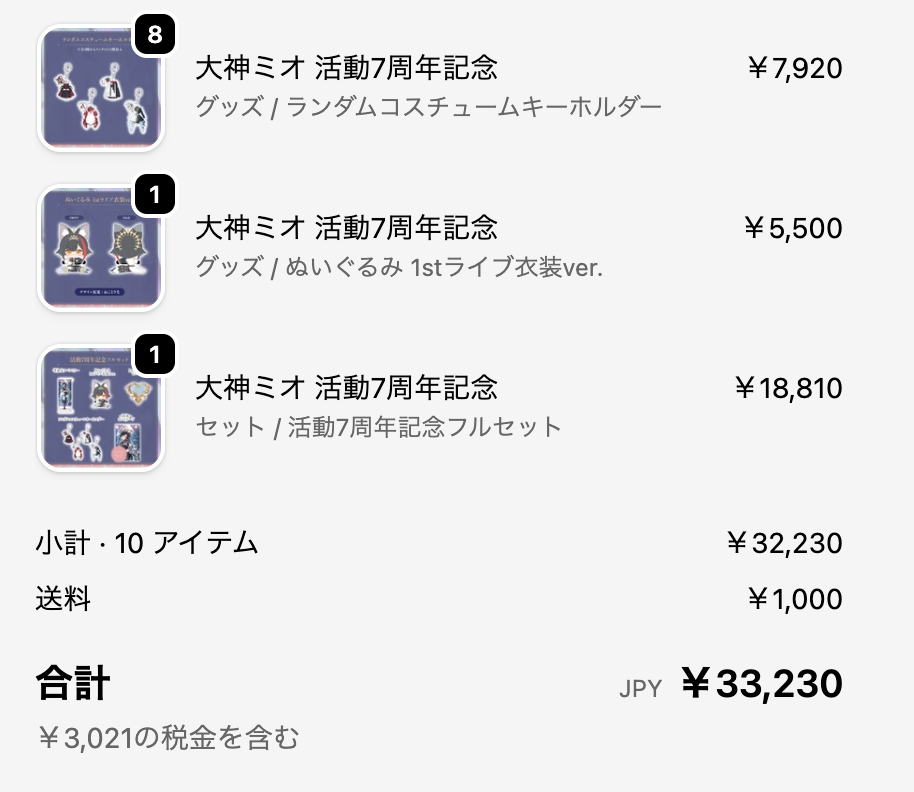
Task: Click the 送料 shipping label
Action: 63,599
